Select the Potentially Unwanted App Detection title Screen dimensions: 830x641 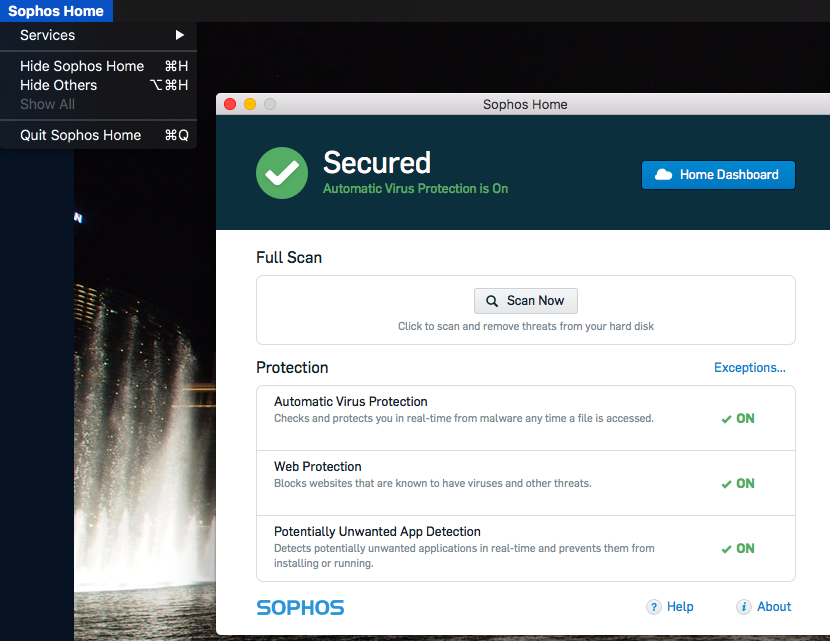coord(377,531)
